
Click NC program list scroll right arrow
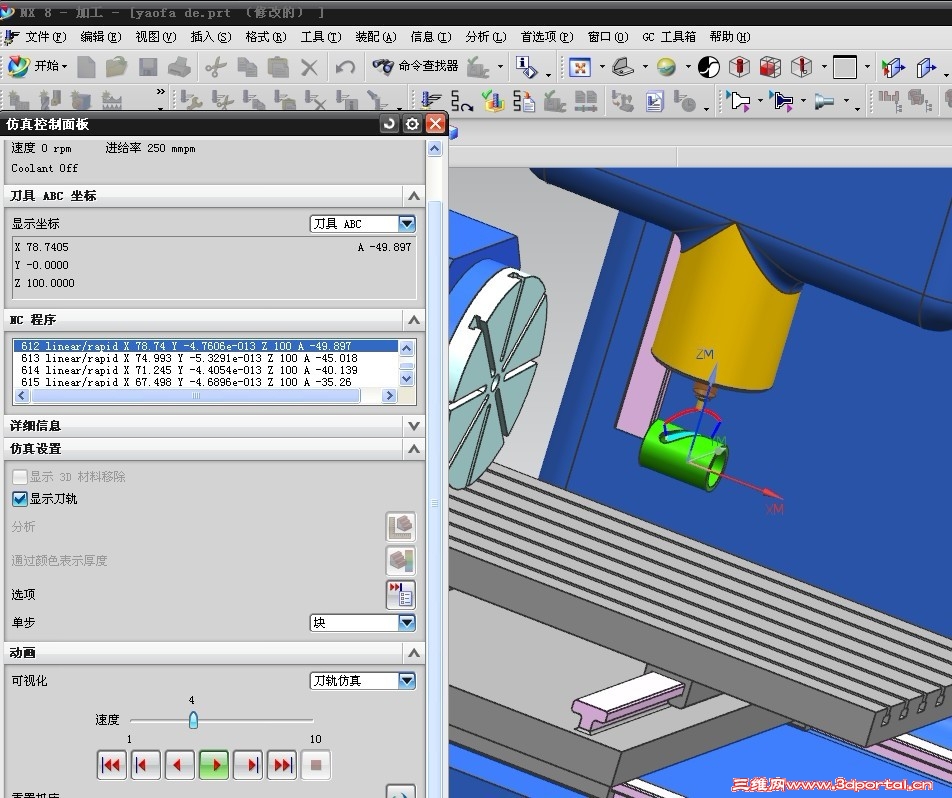click(x=389, y=395)
